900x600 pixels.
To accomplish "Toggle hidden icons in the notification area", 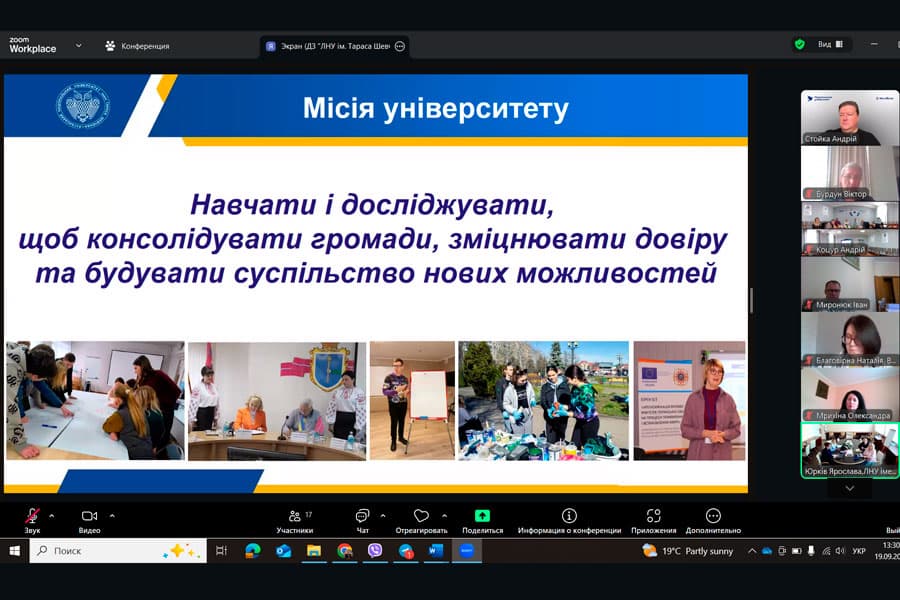I will 753,551.
